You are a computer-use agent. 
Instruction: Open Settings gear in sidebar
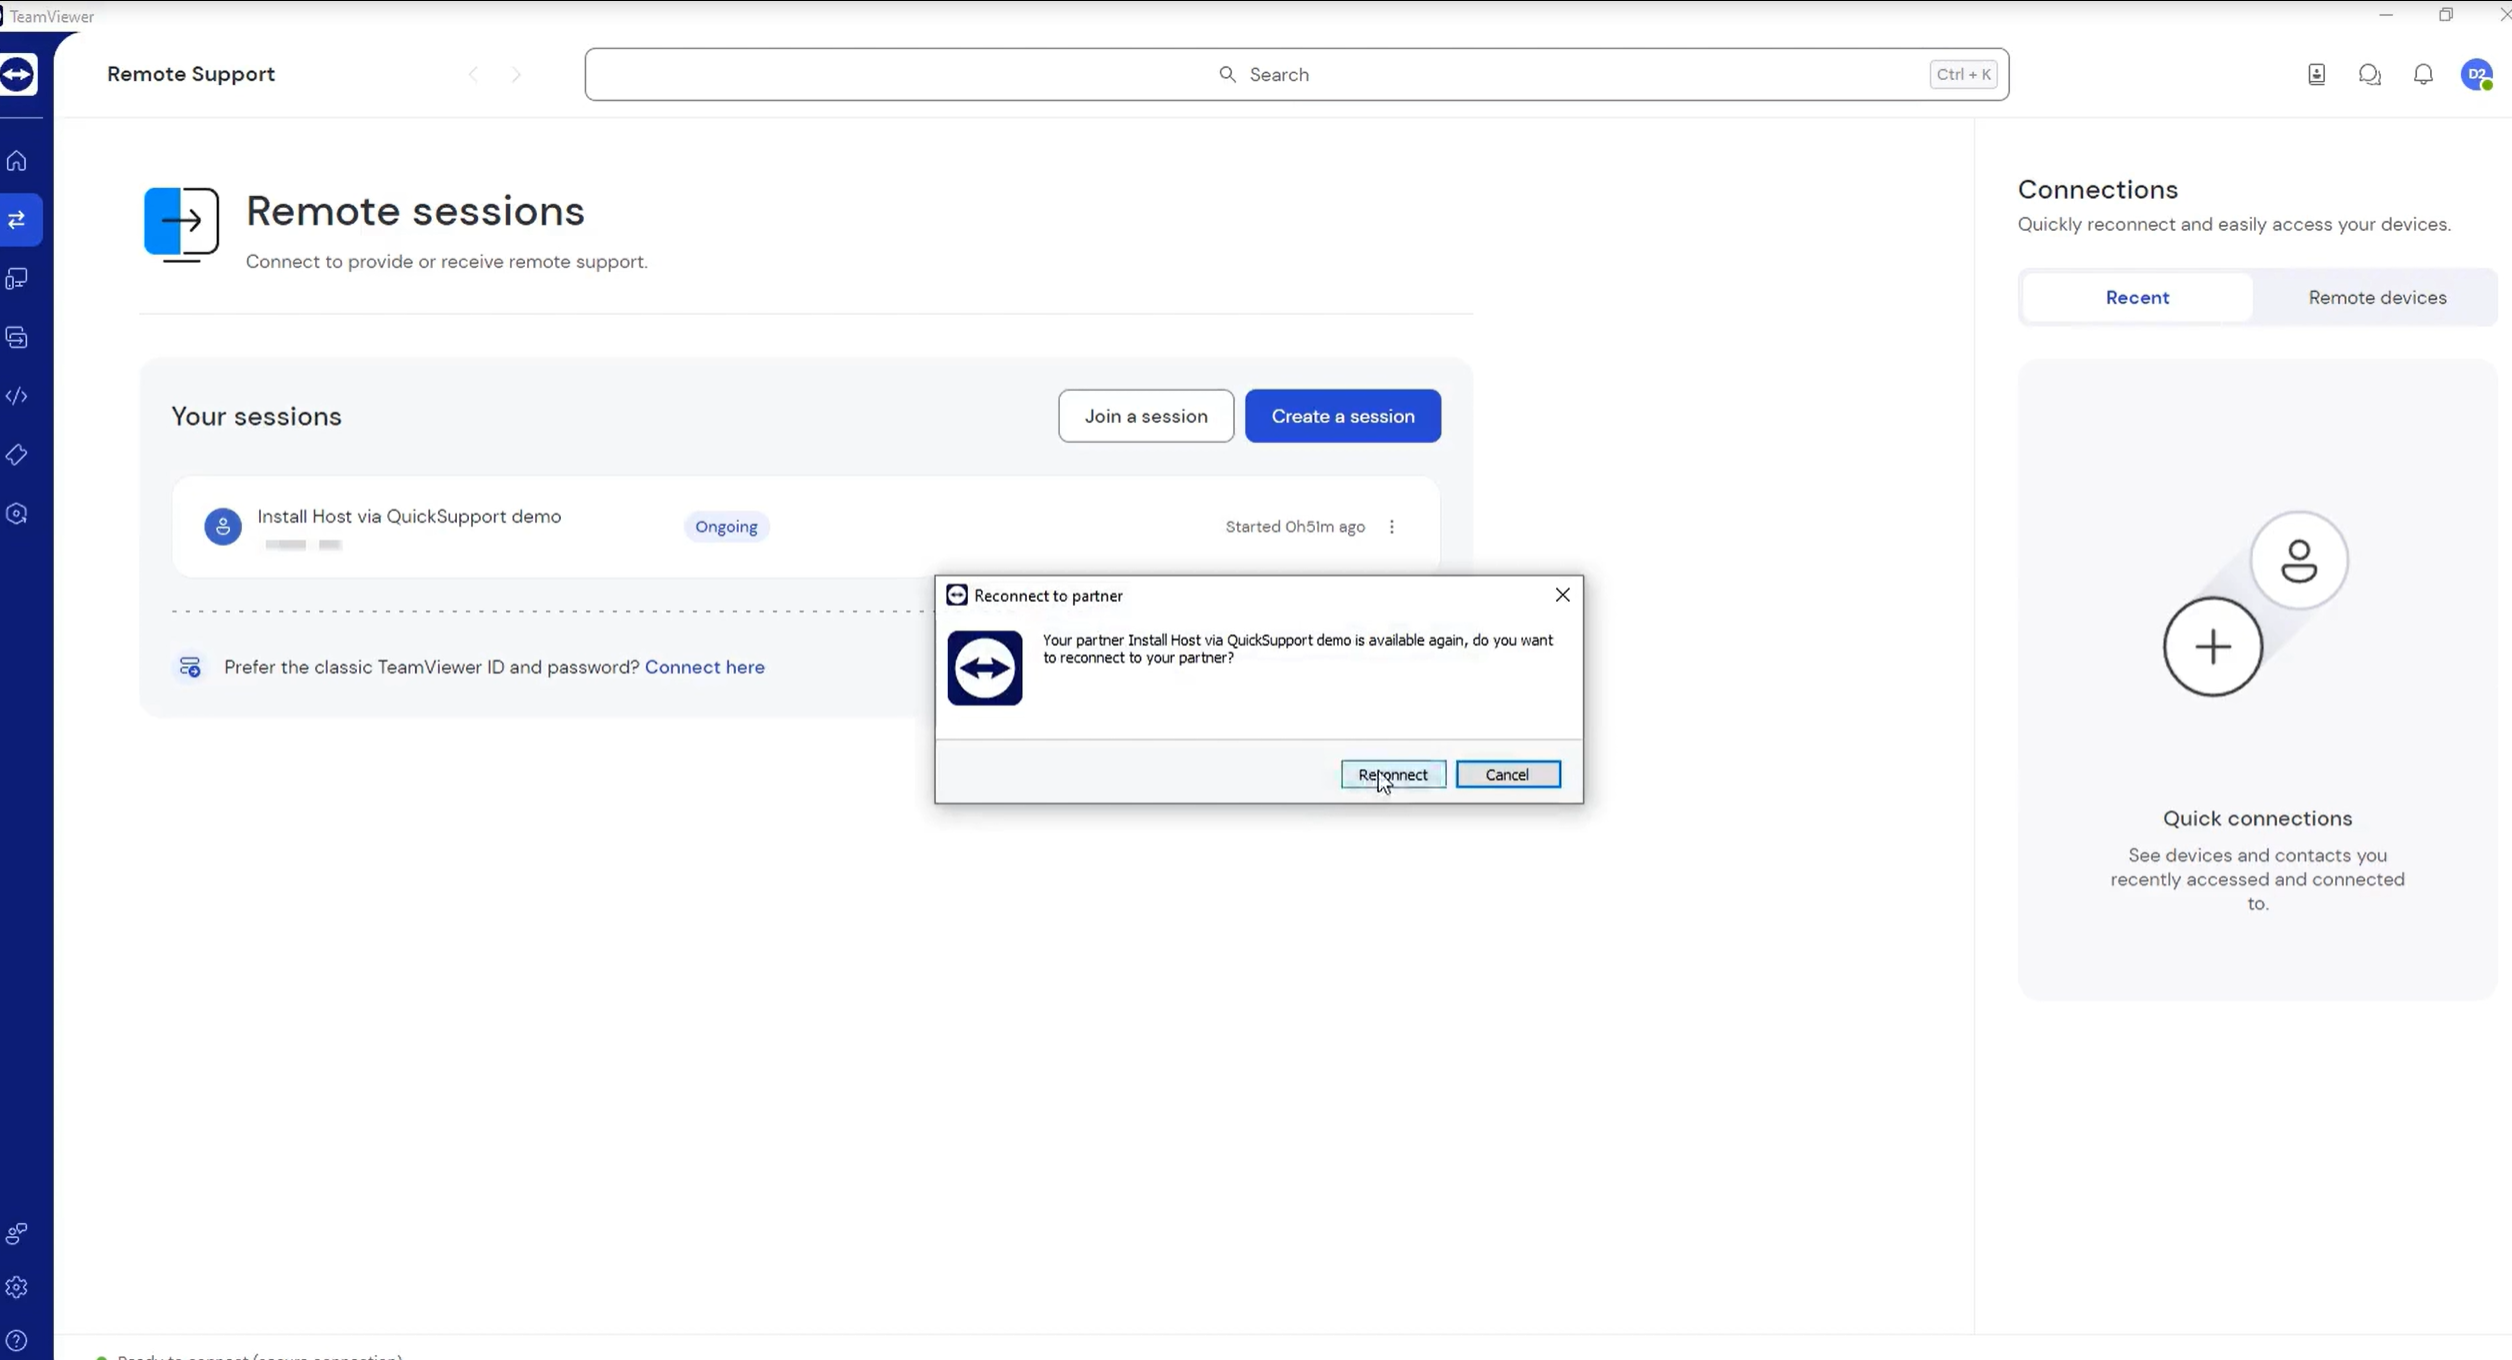point(17,1288)
